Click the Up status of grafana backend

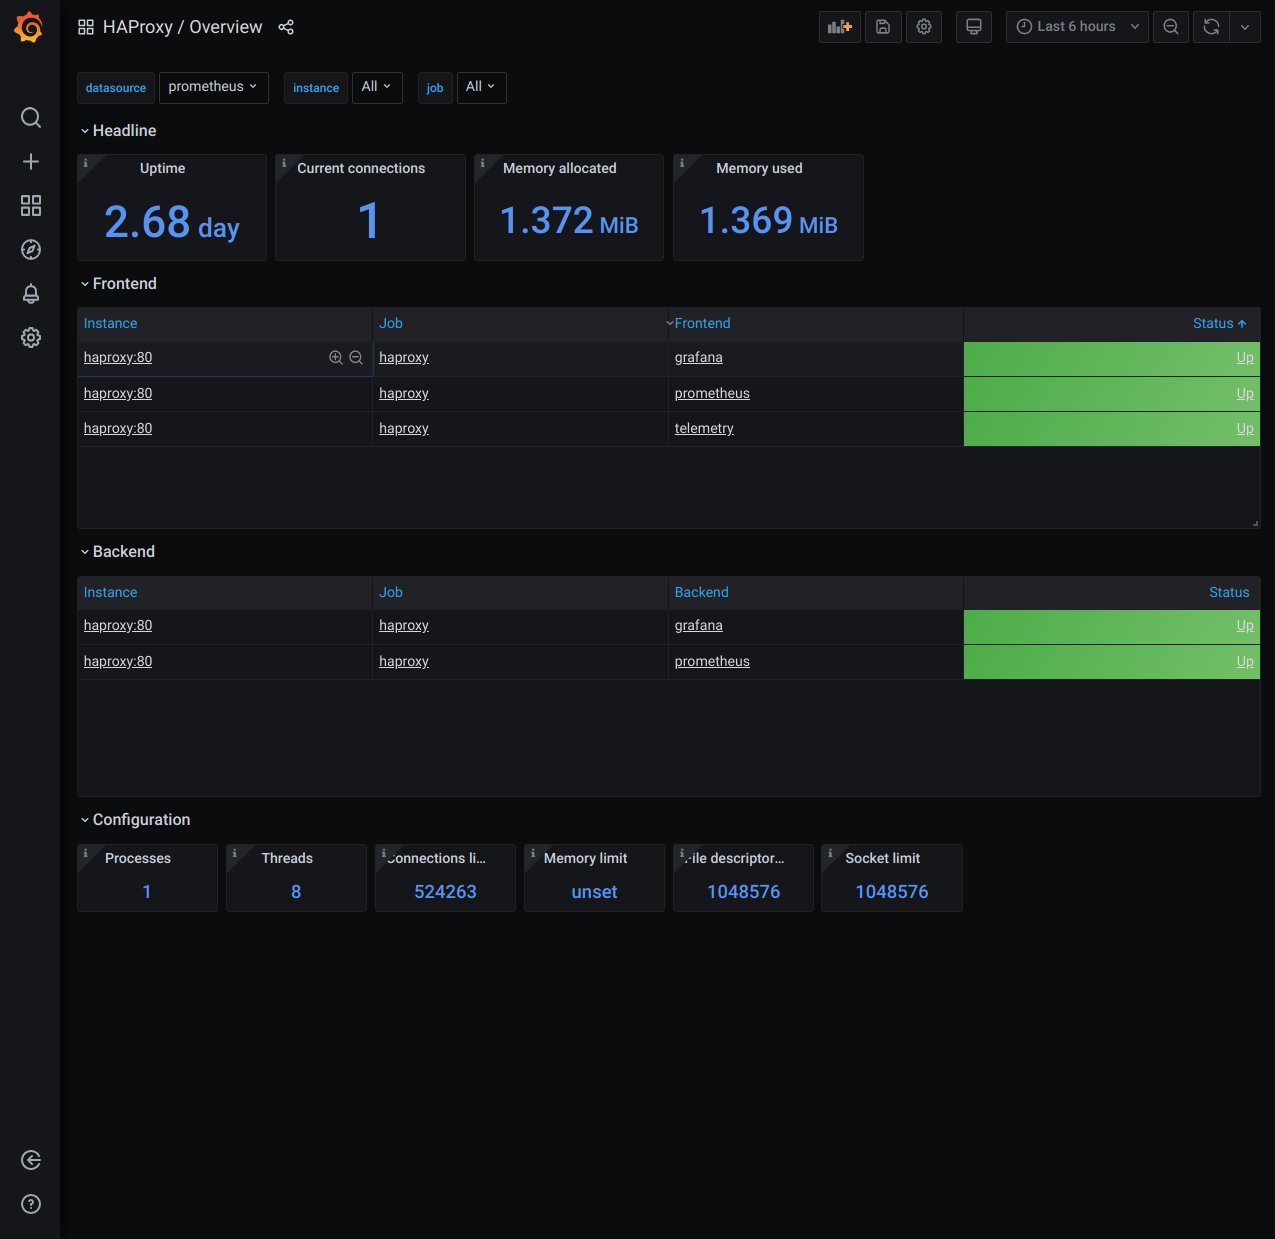pyautogui.click(x=1244, y=626)
